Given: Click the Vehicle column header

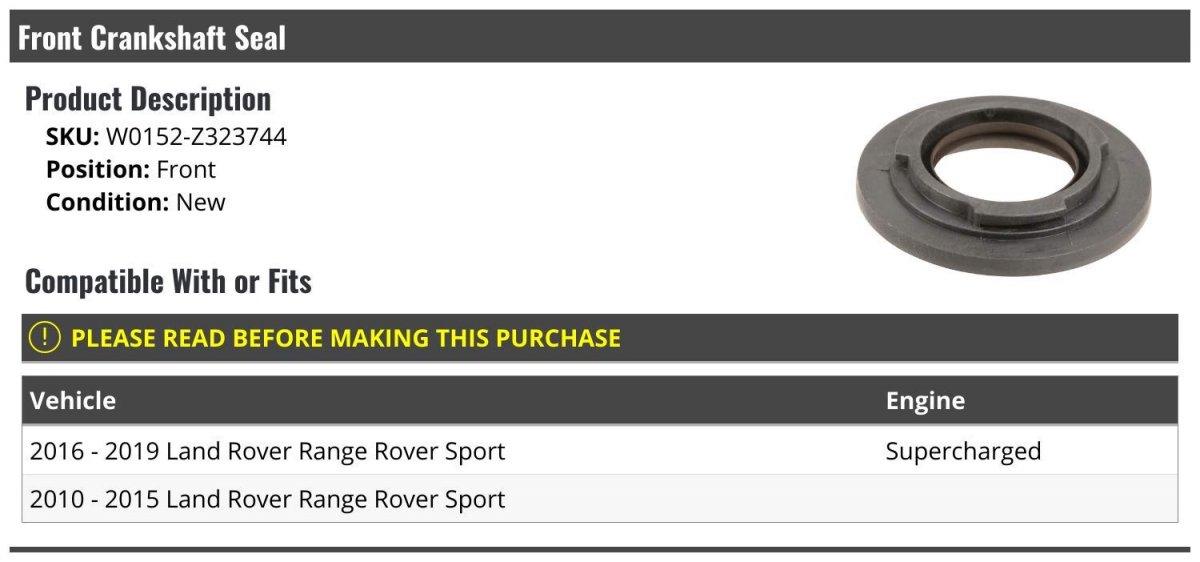Looking at the screenshot, I should tap(73, 401).
